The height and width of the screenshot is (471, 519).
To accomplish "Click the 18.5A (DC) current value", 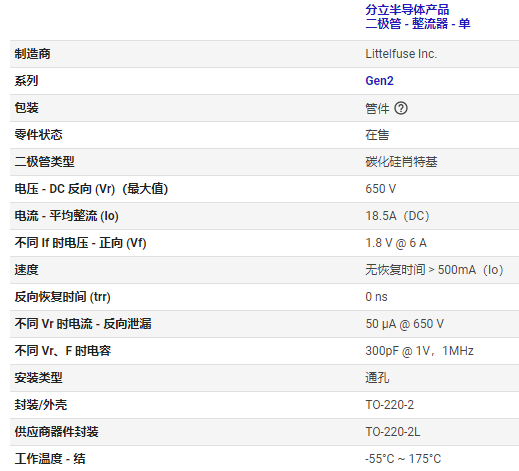I will [397, 216].
